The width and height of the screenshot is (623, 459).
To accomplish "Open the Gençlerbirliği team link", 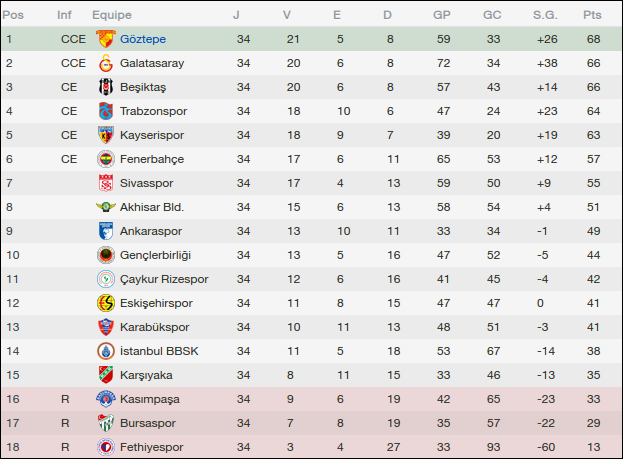I will point(155,255).
